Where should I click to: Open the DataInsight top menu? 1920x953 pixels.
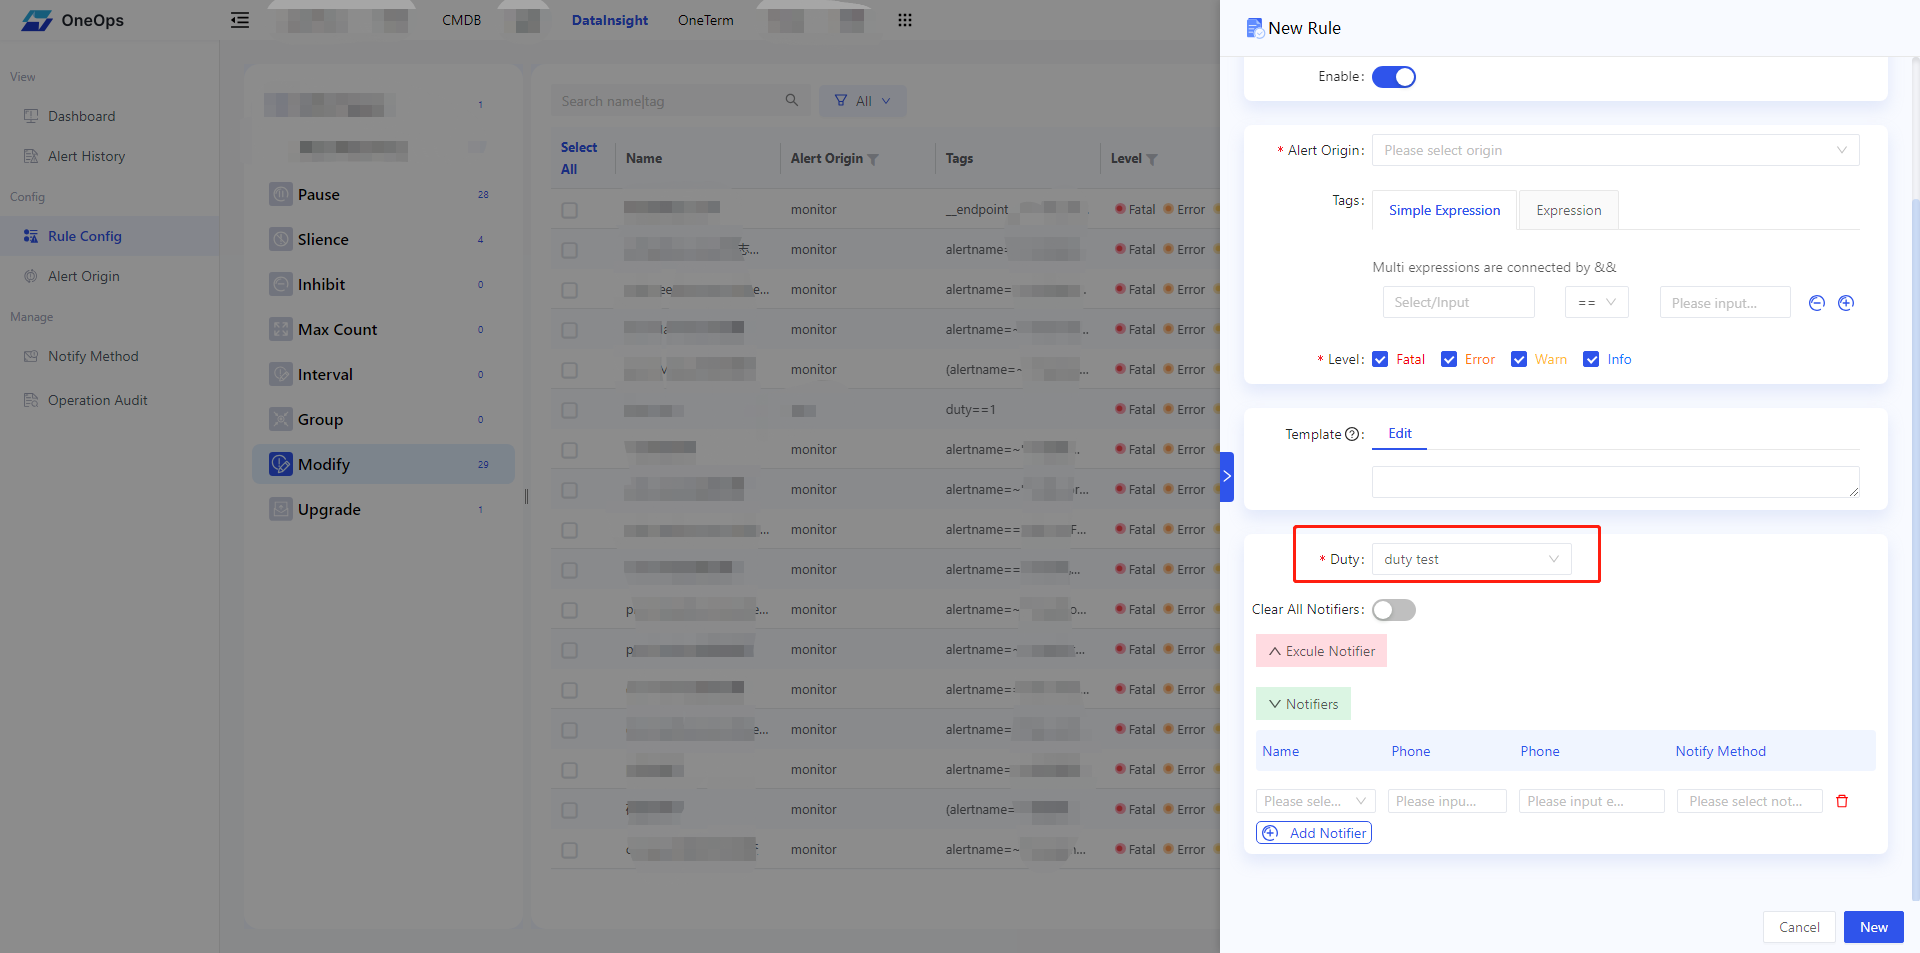610,20
